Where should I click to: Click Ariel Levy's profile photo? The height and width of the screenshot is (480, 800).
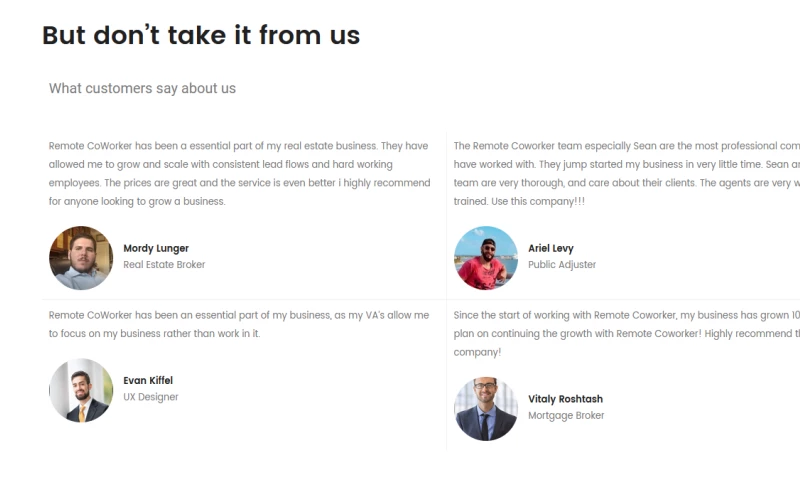pyautogui.click(x=486, y=258)
